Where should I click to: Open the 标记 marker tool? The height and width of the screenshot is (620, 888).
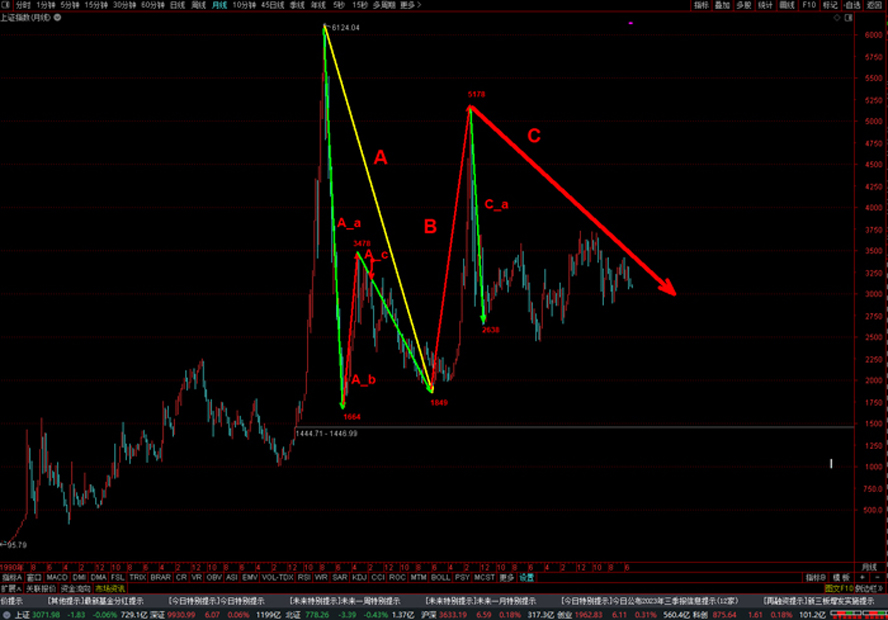(x=829, y=5)
